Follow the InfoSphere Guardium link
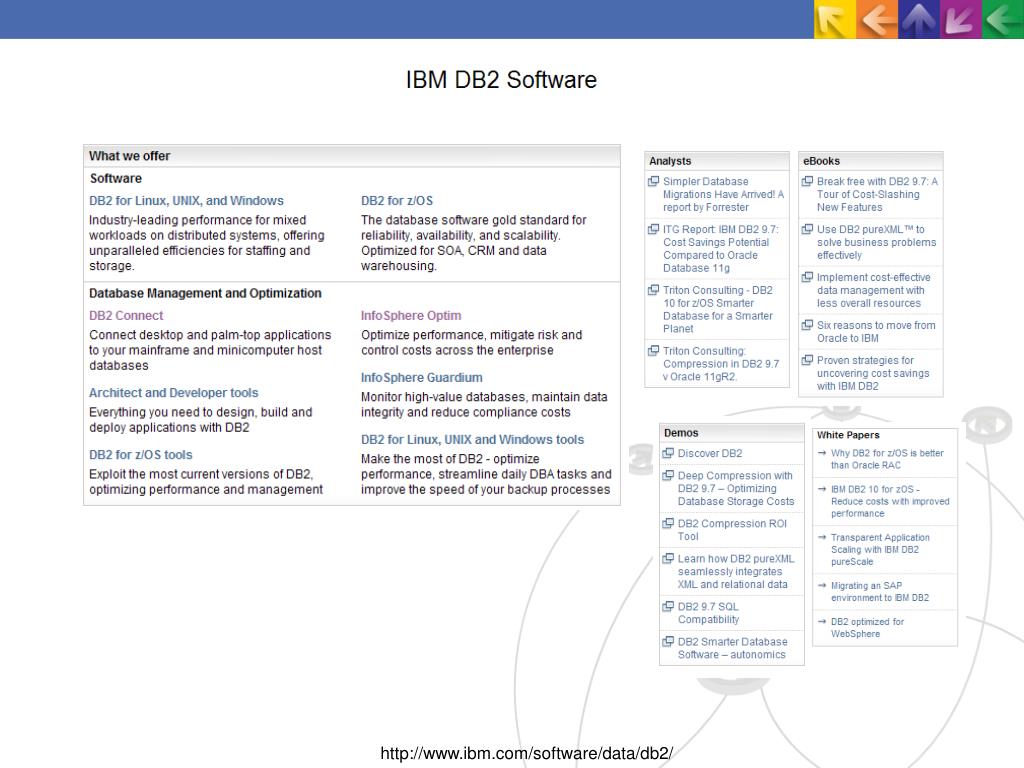The image size is (1024, 768). [422, 377]
